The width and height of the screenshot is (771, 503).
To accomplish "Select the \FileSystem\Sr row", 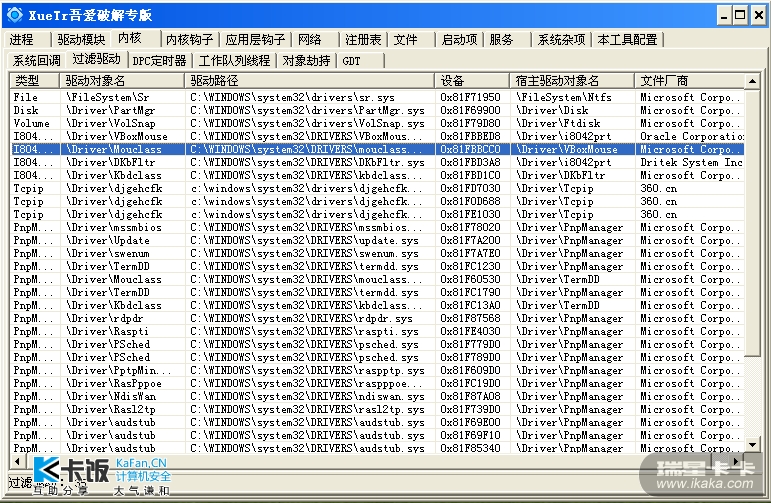I will tap(377, 97).
